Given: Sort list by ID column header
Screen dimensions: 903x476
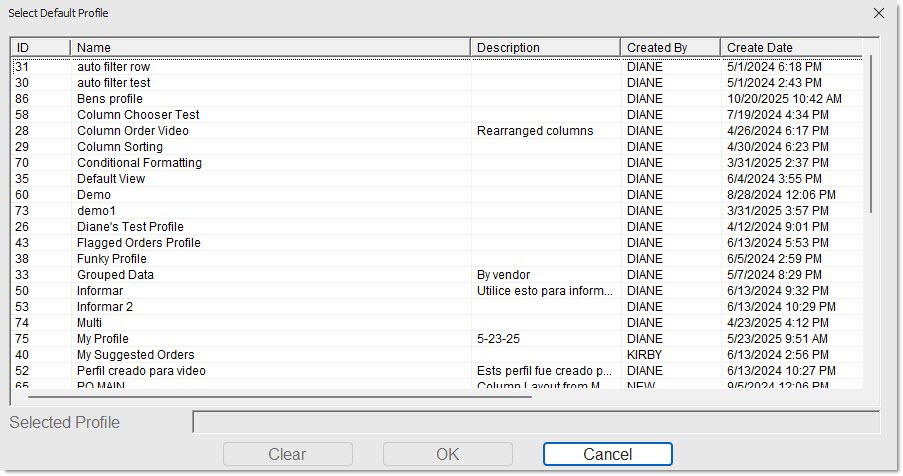Looking at the screenshot, I should point(40,47).
